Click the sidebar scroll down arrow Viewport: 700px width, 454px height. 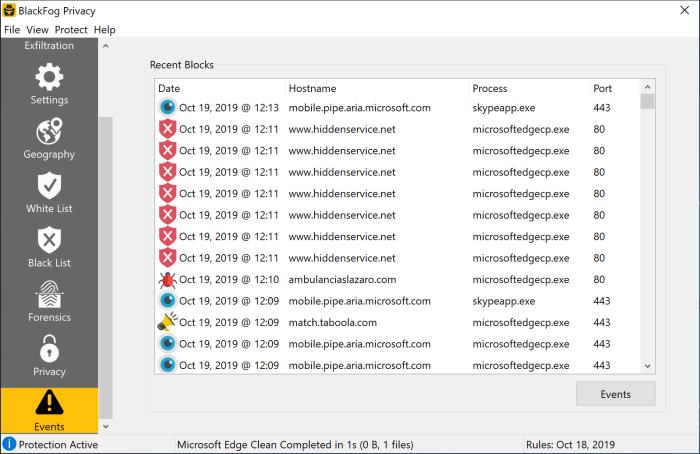click(106, 426)
